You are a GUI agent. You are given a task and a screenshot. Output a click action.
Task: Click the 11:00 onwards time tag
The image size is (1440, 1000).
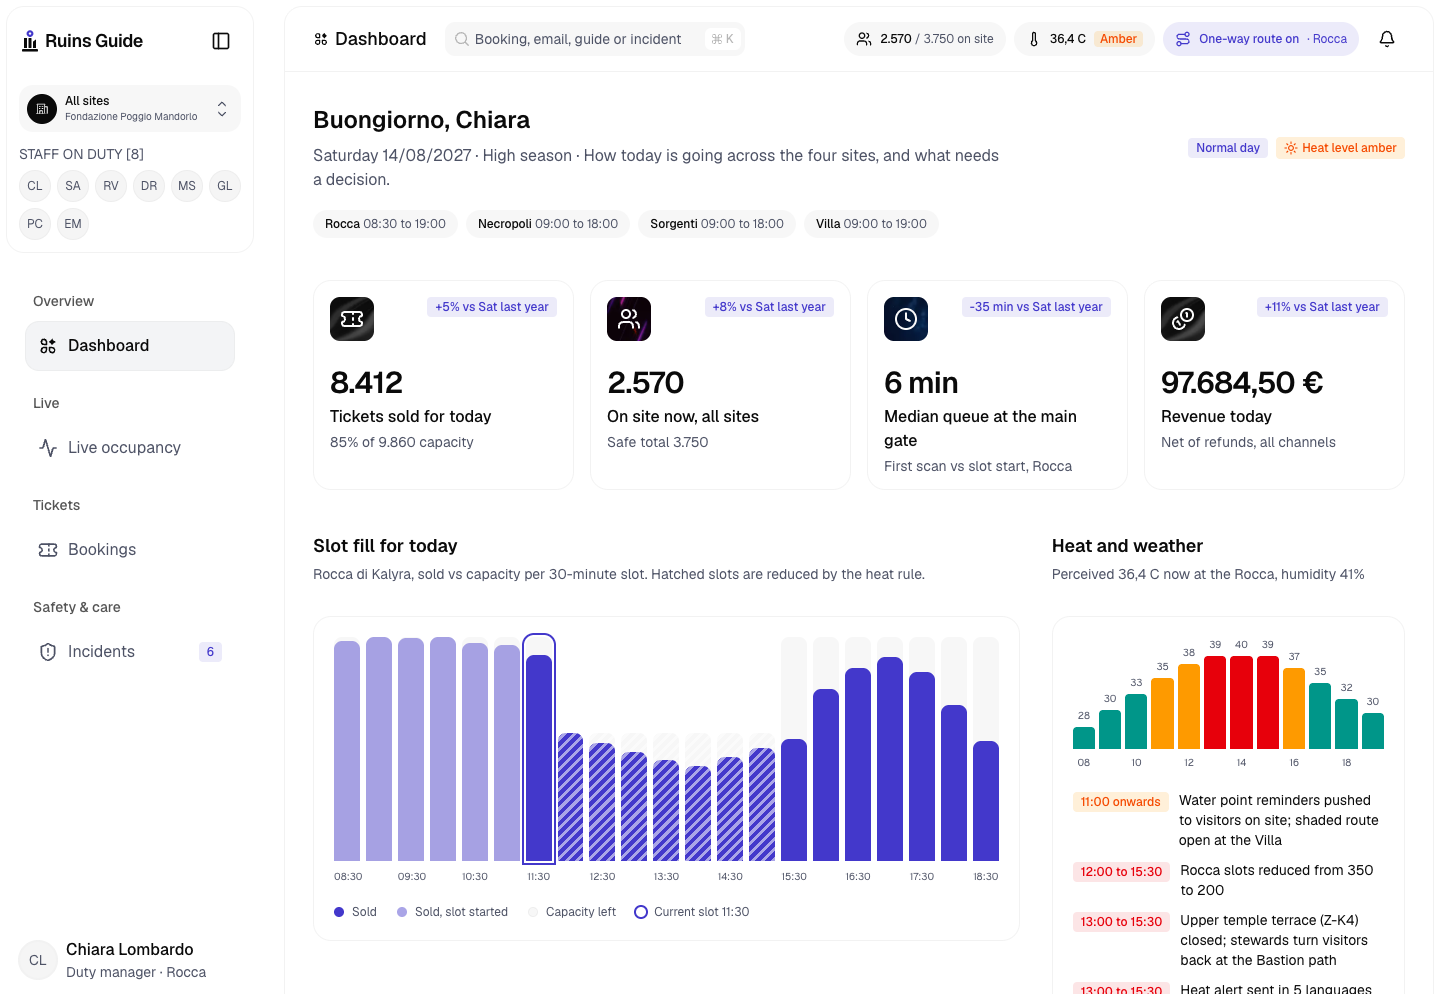(x=1121, y=802)
